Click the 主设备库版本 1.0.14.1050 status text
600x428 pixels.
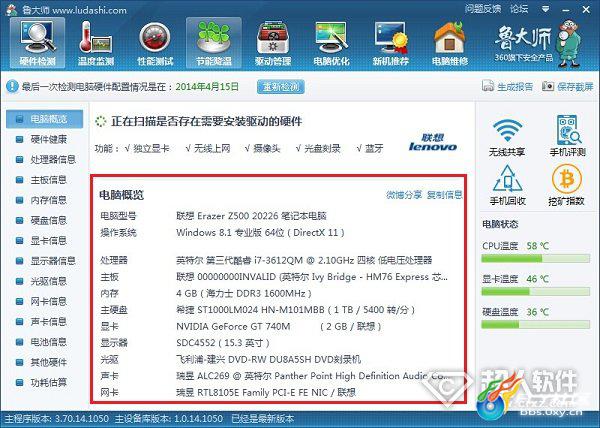(169, 419)
